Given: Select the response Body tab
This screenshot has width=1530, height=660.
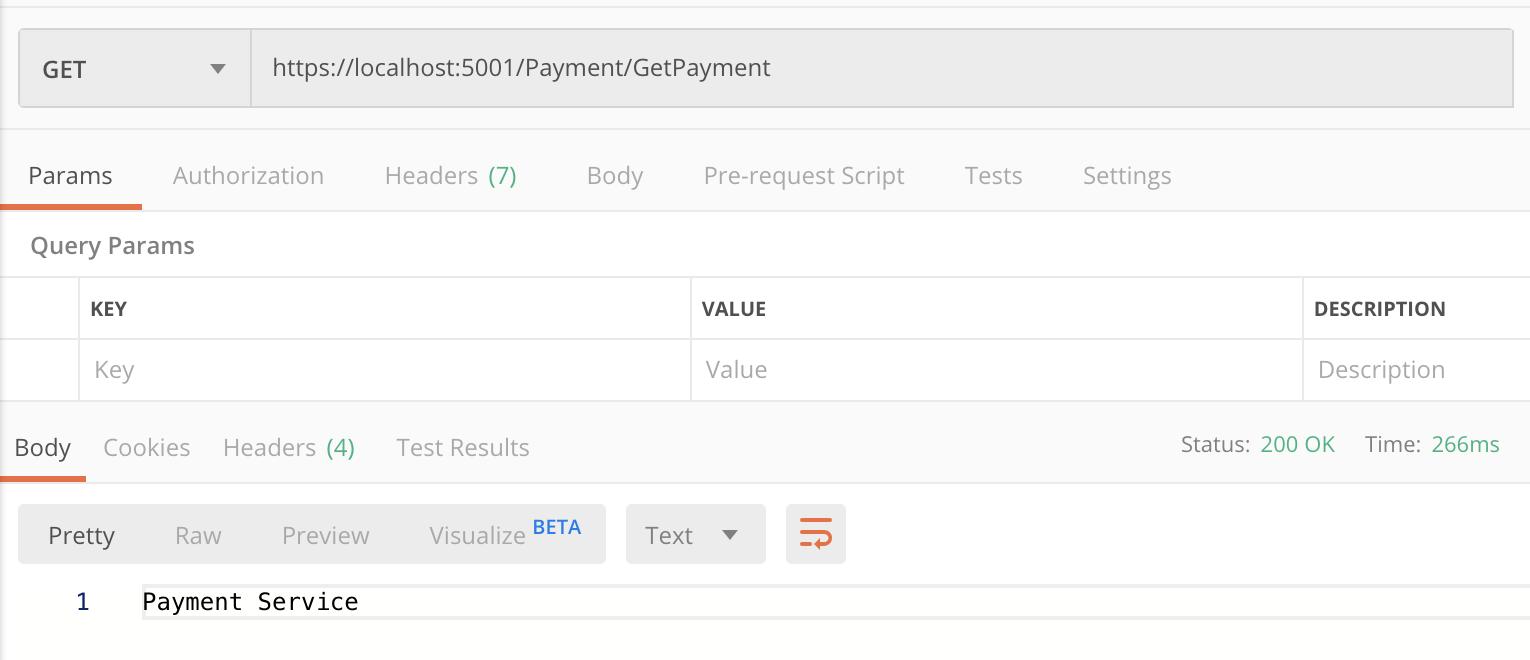Looking at the screenshot, I should tap(42, 447).
